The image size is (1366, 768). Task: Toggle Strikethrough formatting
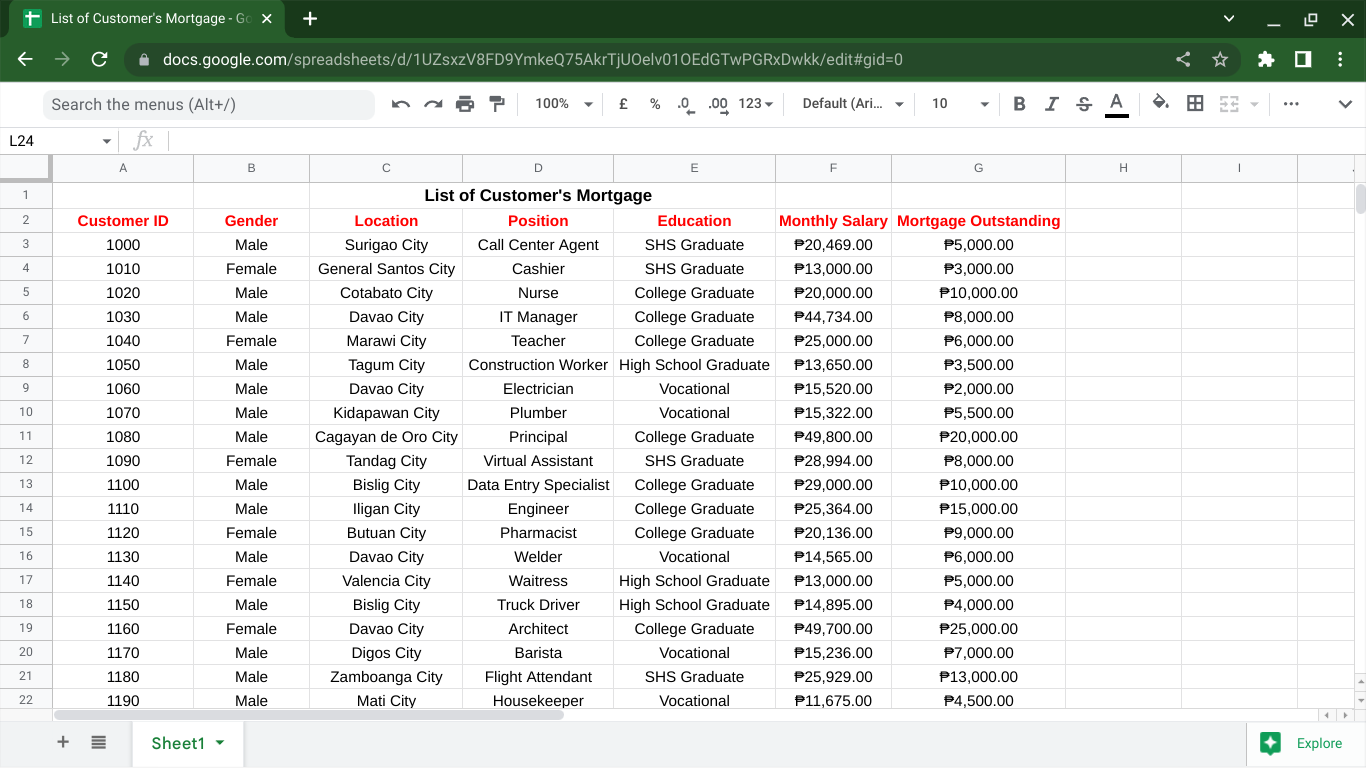(1084, 104)
